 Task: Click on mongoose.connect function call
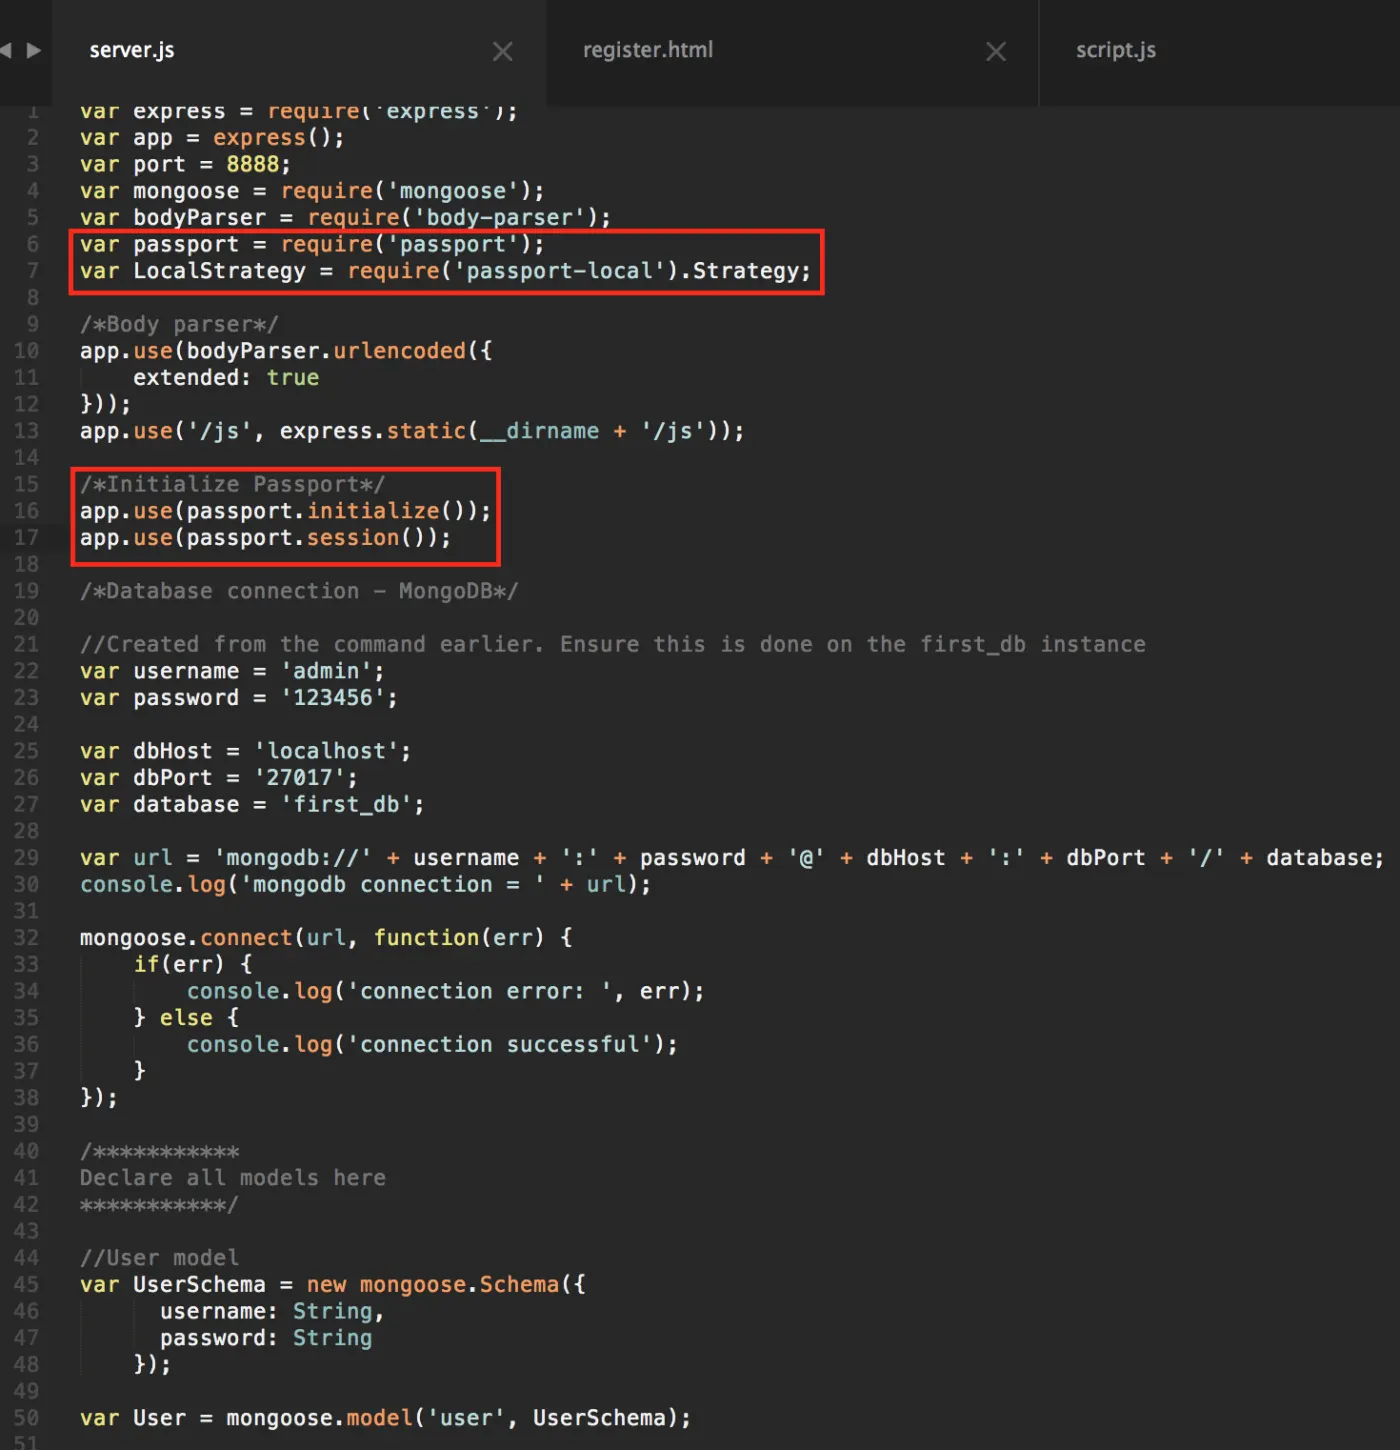pos(186,938)
